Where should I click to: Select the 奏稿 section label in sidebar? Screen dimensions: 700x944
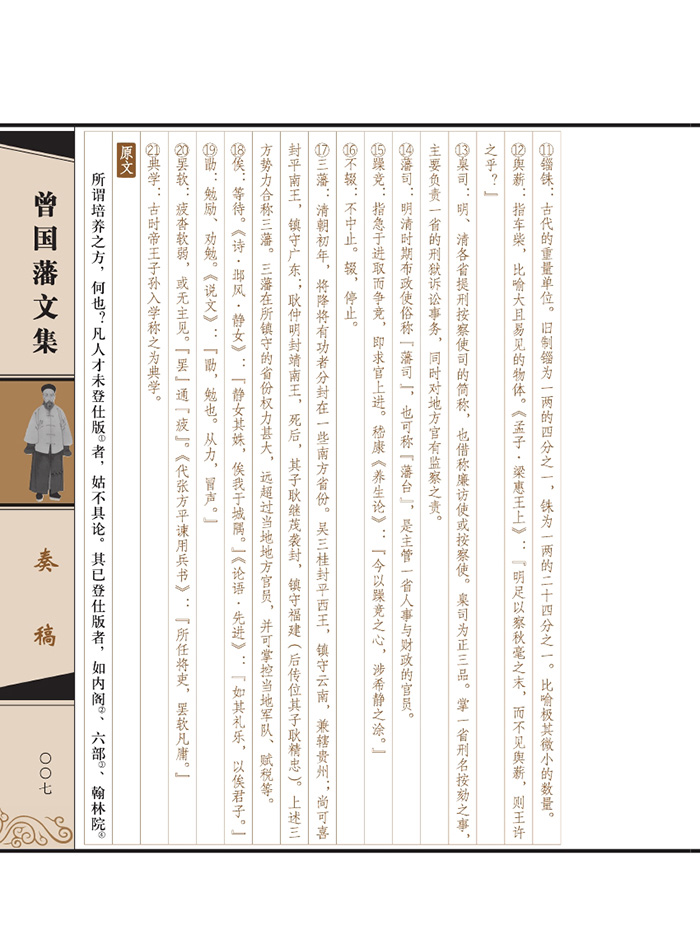pos(44,598)
